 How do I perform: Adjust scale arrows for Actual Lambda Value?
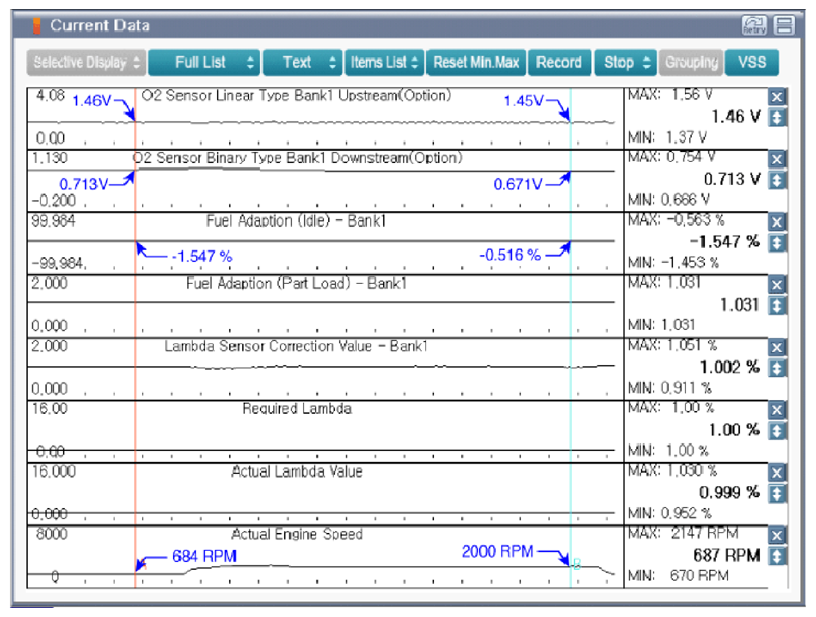point(777,493)
